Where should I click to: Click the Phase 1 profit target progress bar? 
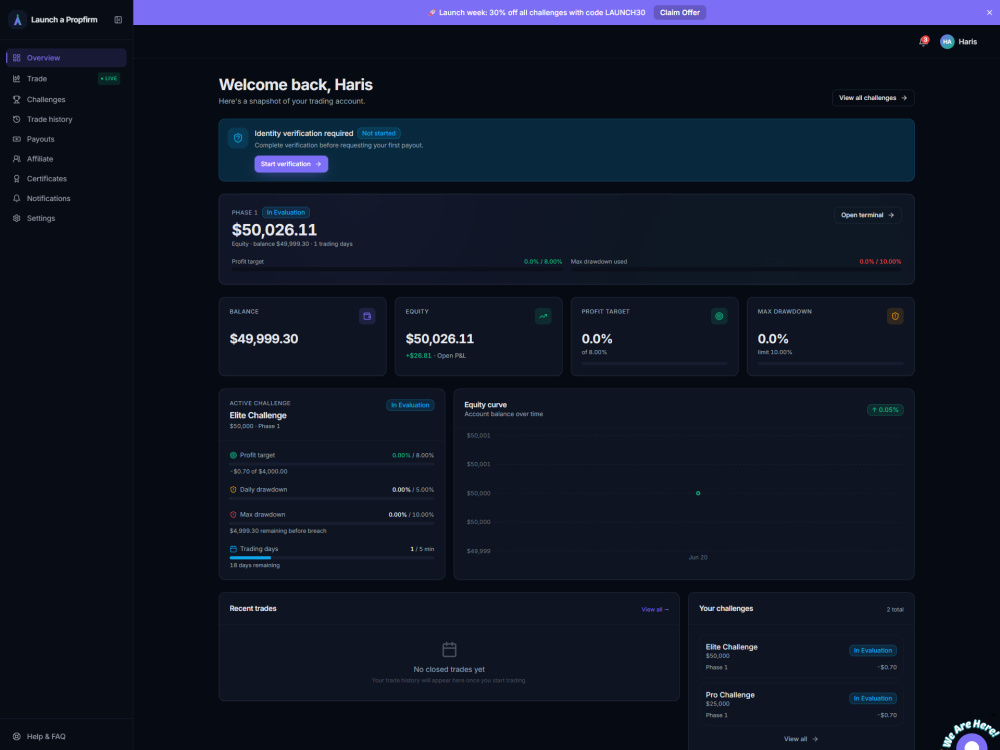tap(397, 269)
